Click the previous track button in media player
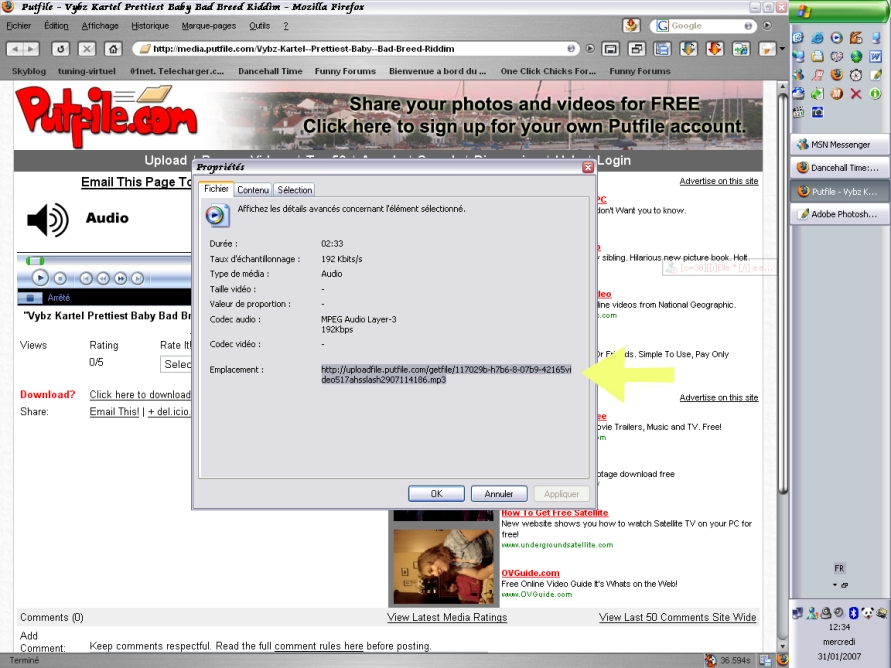891x668 pixels. tap(86, 278)
